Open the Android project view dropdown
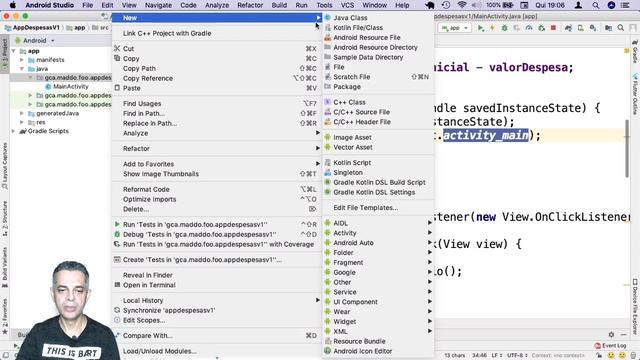The width and height of the screenshot is (640, 360). 35,40
